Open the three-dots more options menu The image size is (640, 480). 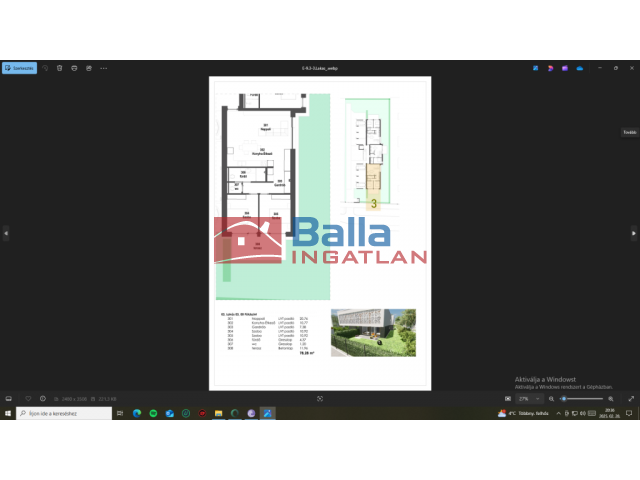(x=103, y=68)
